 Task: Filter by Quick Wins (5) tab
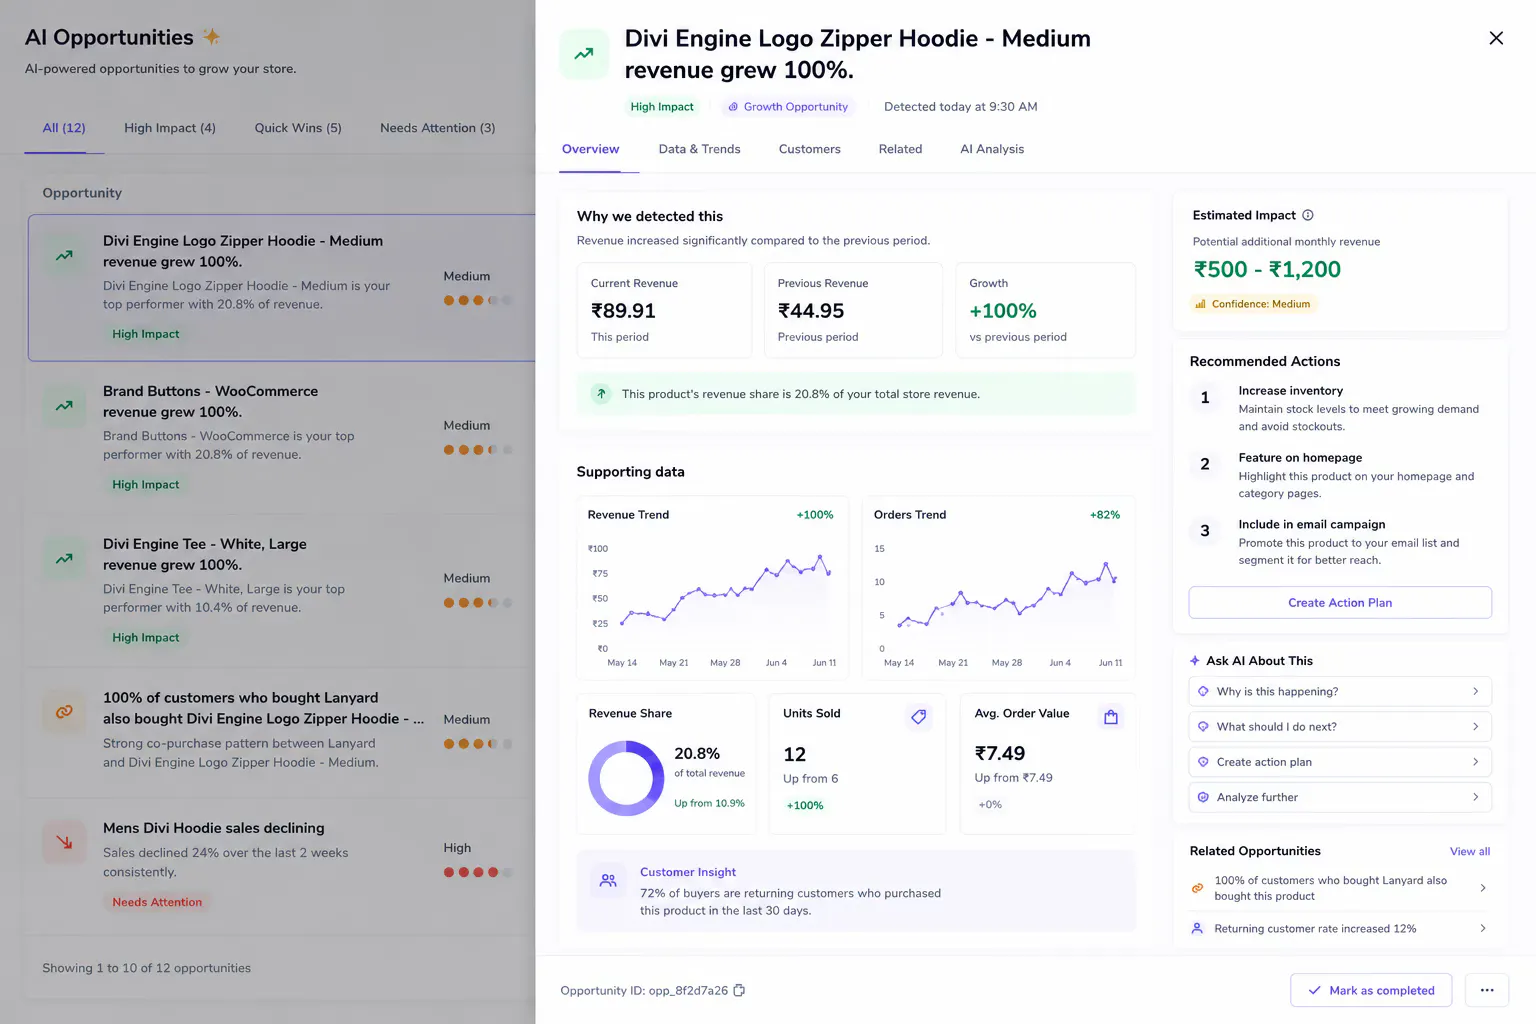pos(298,128)
